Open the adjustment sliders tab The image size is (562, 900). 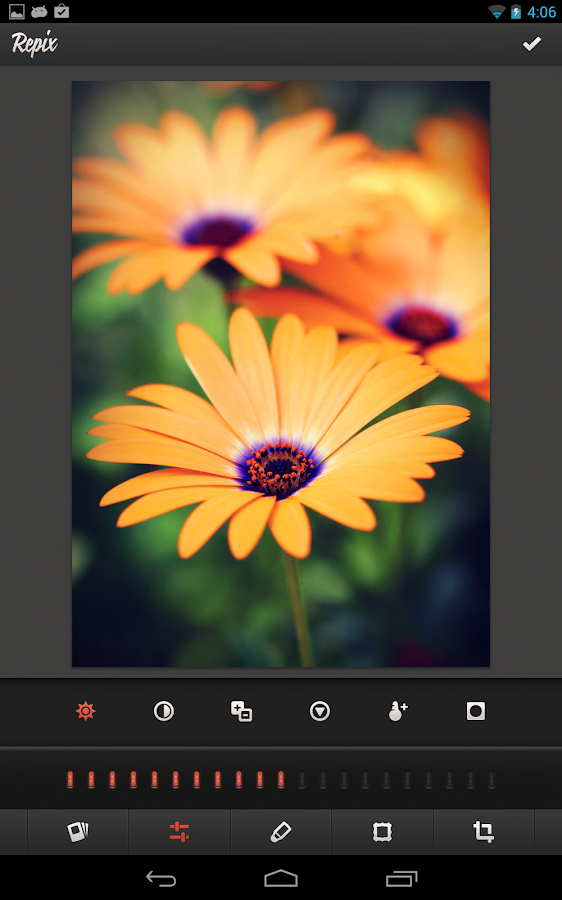pos(179,832)
